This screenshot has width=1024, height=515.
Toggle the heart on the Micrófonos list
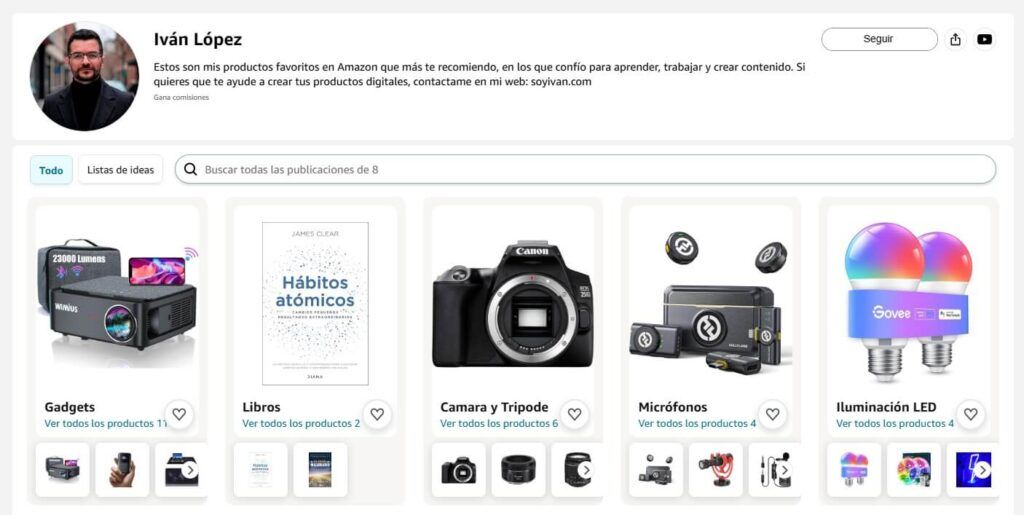(x=773, y=414)
